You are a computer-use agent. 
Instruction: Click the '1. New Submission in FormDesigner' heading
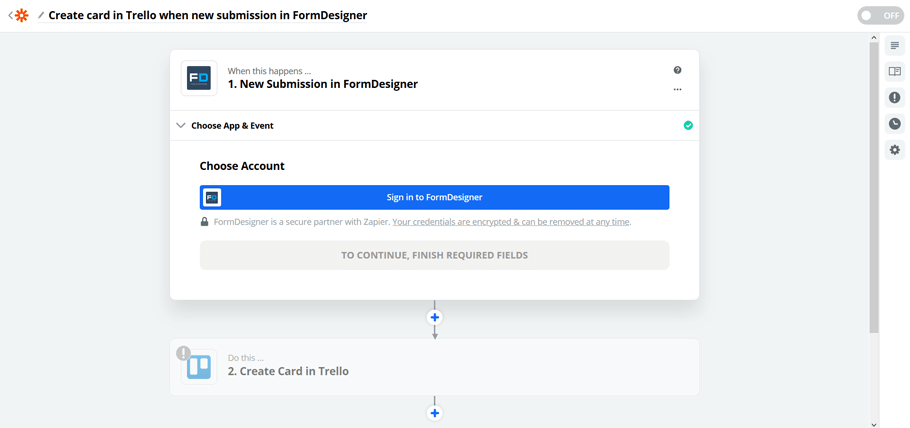coord(323,84)
